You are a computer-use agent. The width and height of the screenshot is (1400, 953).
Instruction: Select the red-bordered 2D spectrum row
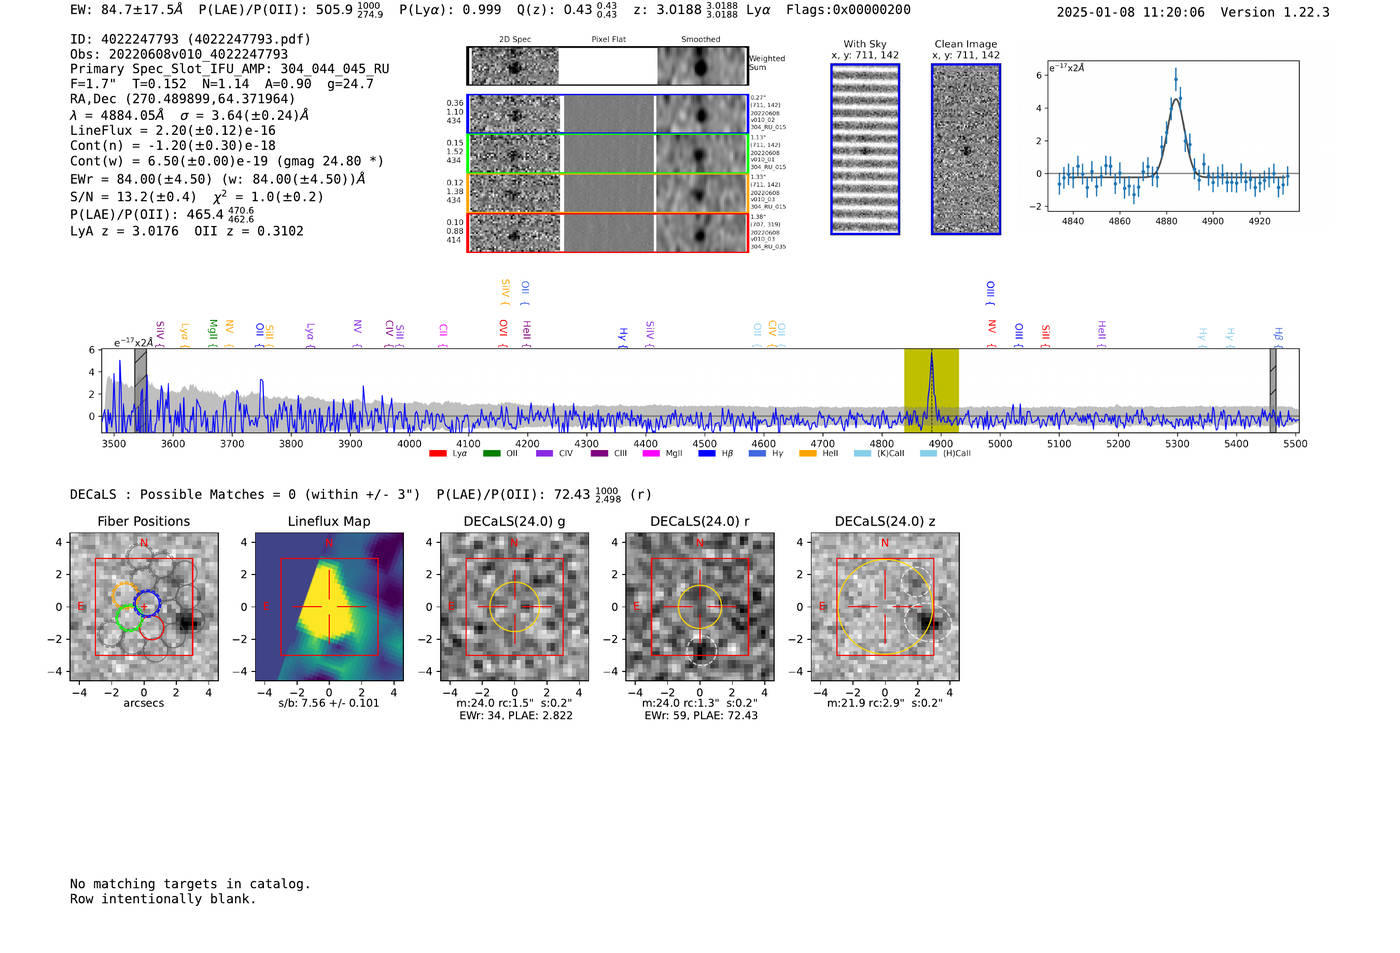608,232
